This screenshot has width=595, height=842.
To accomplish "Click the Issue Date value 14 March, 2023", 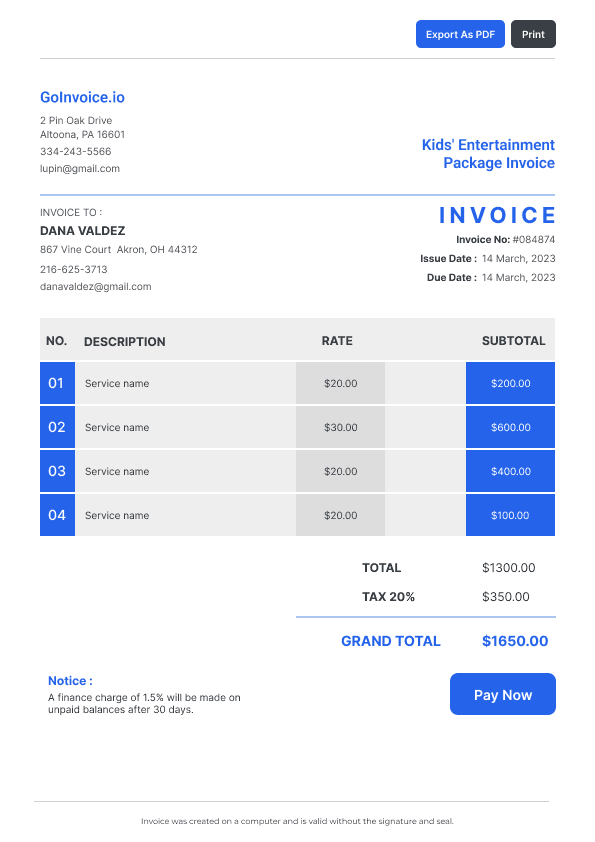I will tap(518, 259).
